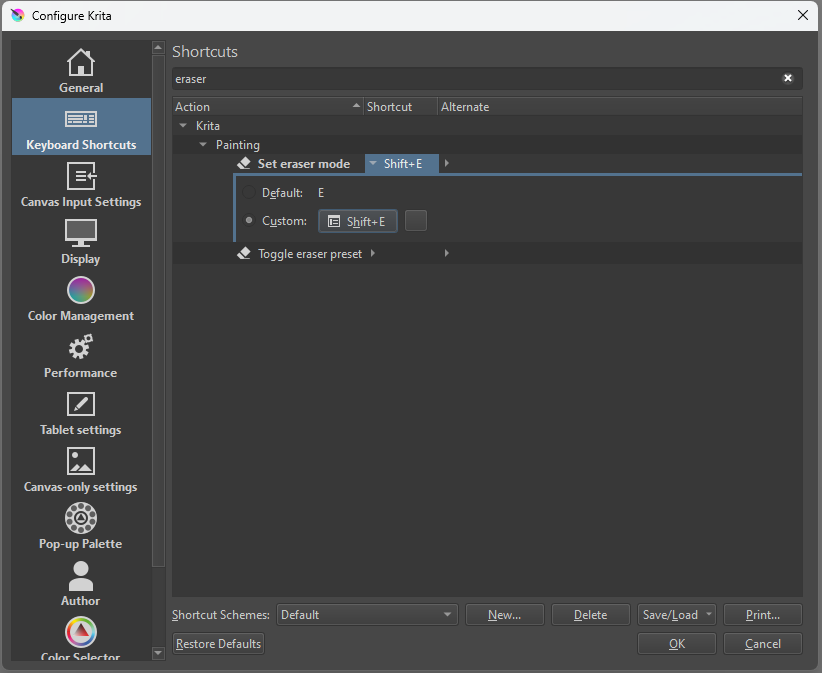Open the Pop-up Palette settings
This screenshot has width=822, height=673.
81,527
